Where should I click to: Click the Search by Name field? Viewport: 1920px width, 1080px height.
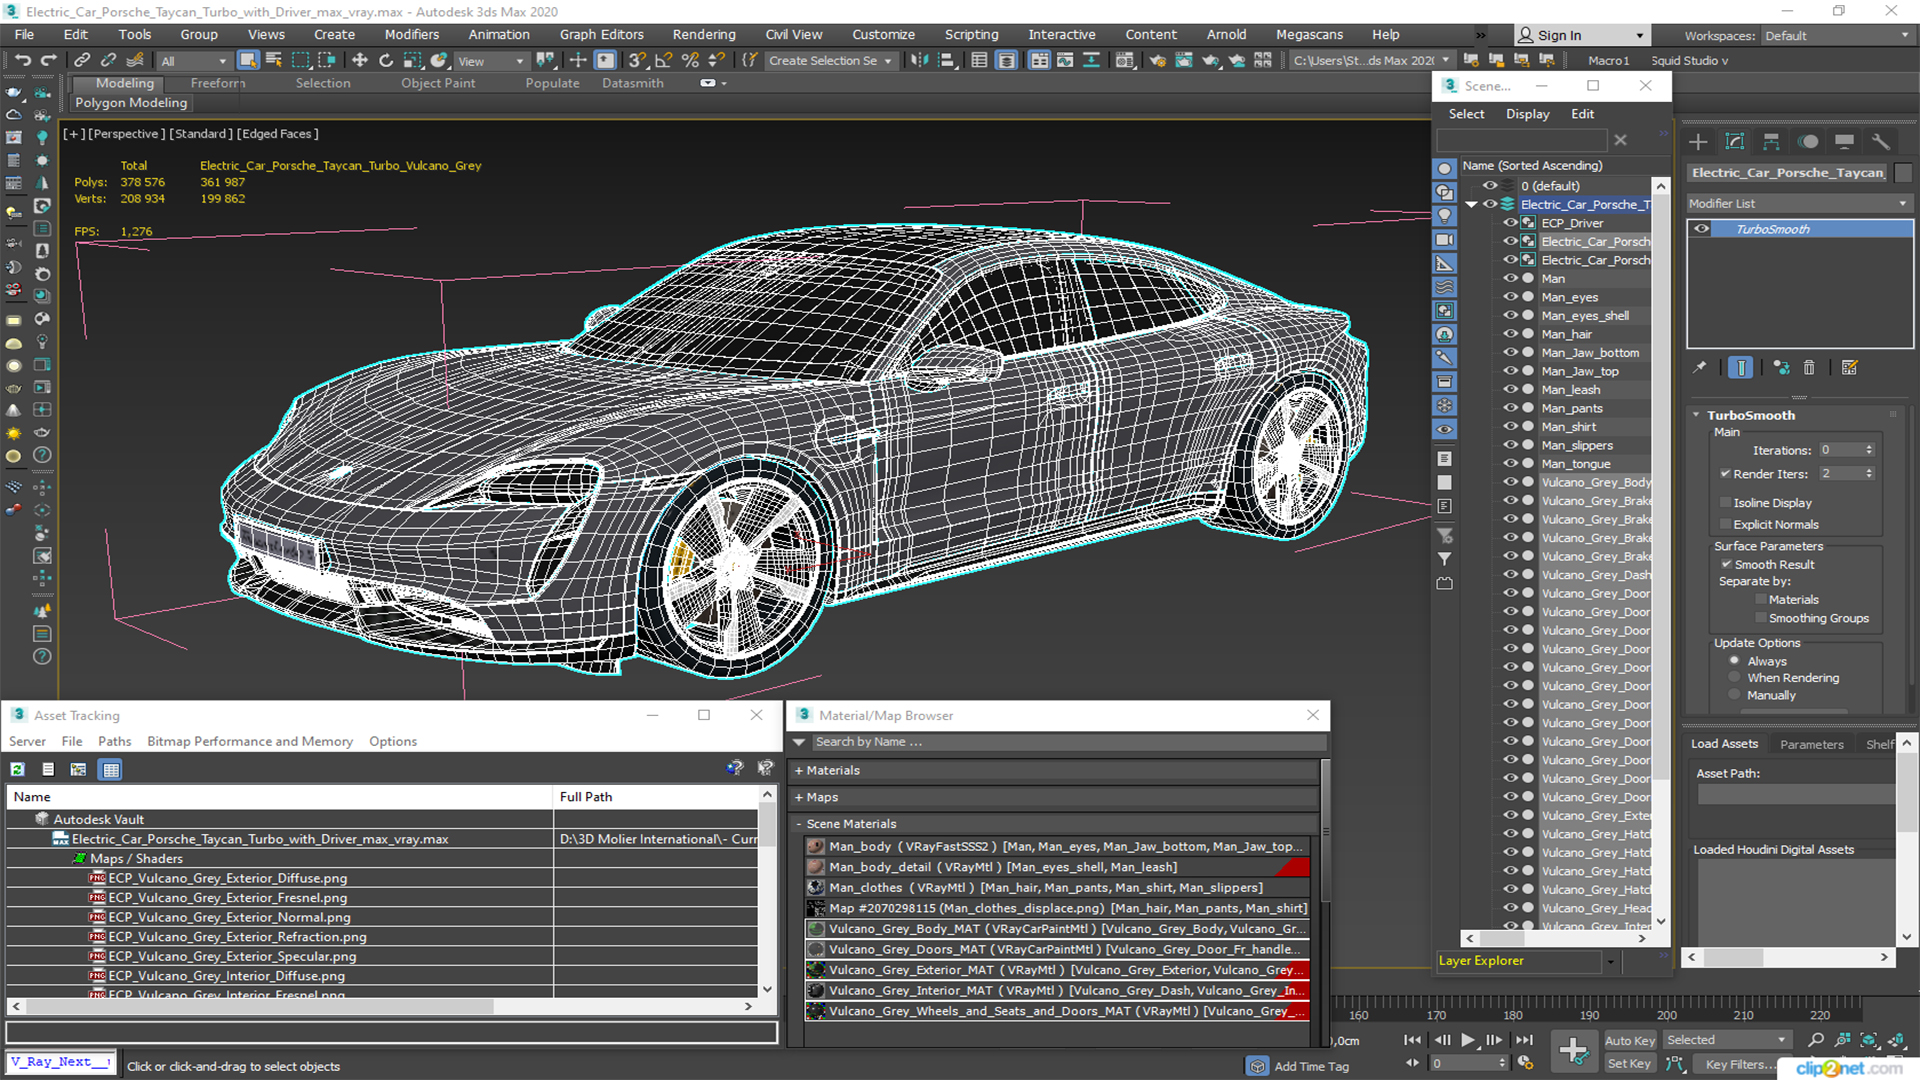[1068, 742]
